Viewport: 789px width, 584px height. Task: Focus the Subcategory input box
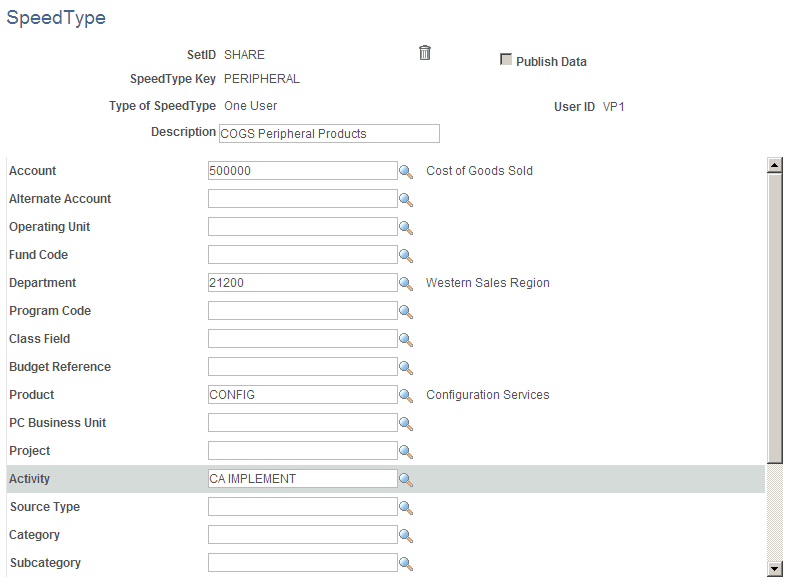pyautogui.click(x=302, y=563)
